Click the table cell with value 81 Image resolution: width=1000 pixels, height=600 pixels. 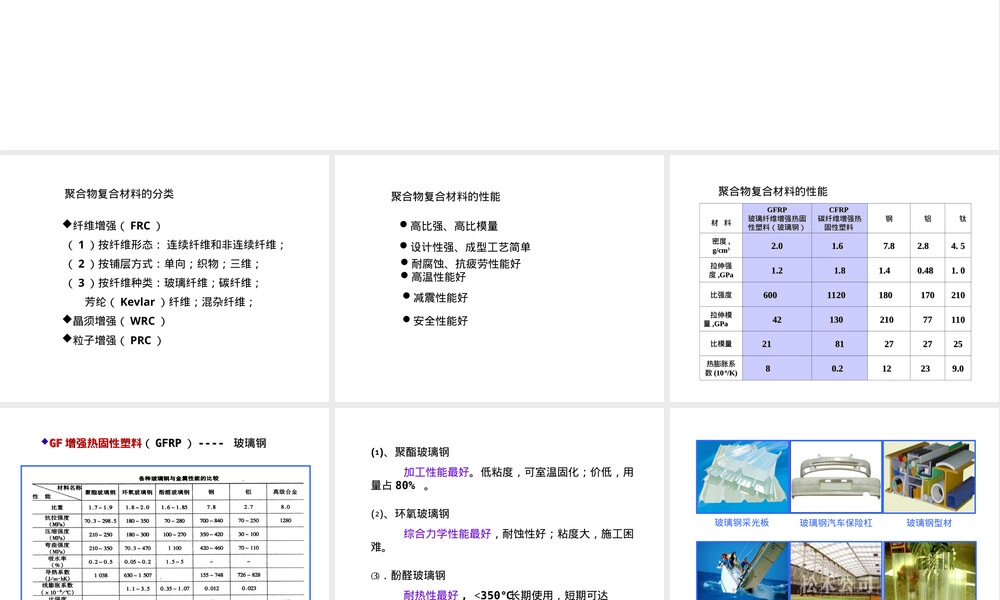839,344
